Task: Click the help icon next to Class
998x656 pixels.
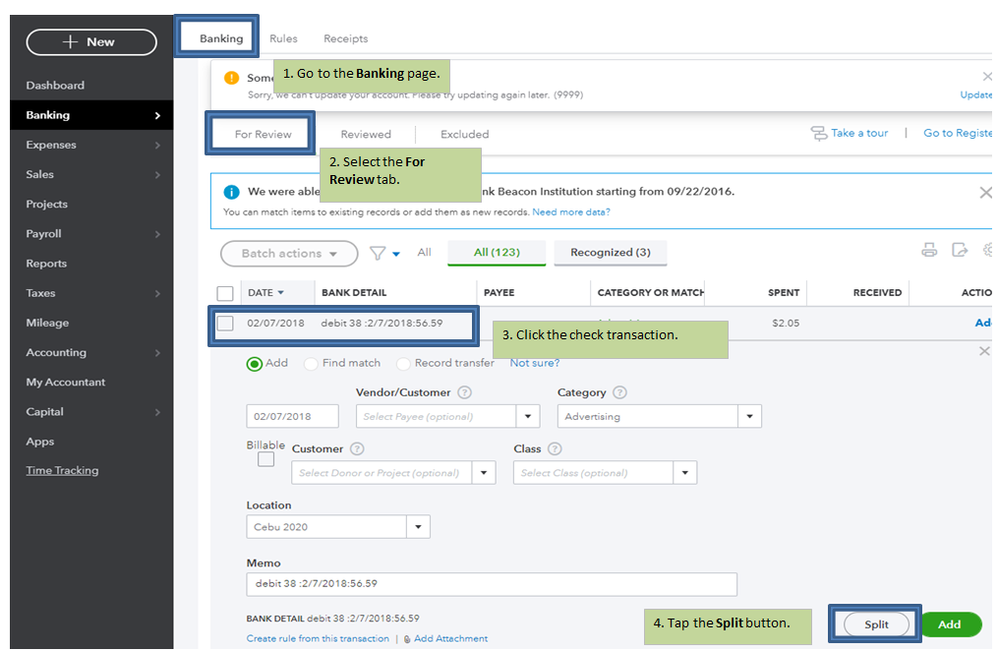Action: [x=555, y=449]
